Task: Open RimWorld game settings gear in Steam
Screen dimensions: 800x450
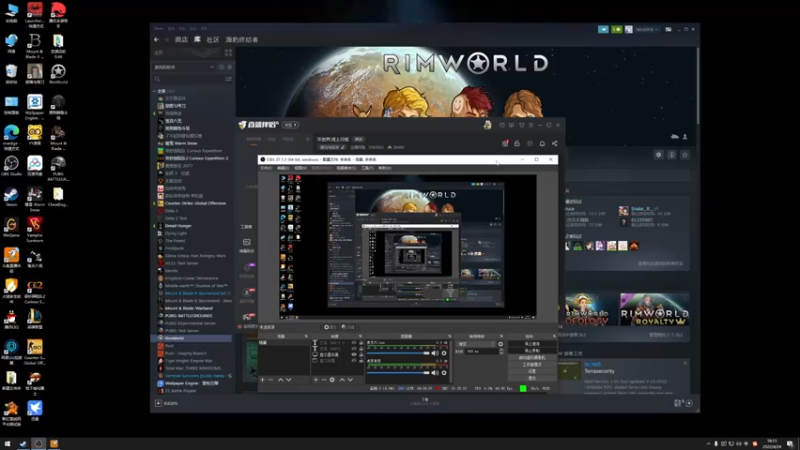Action: tap(659, 155)
